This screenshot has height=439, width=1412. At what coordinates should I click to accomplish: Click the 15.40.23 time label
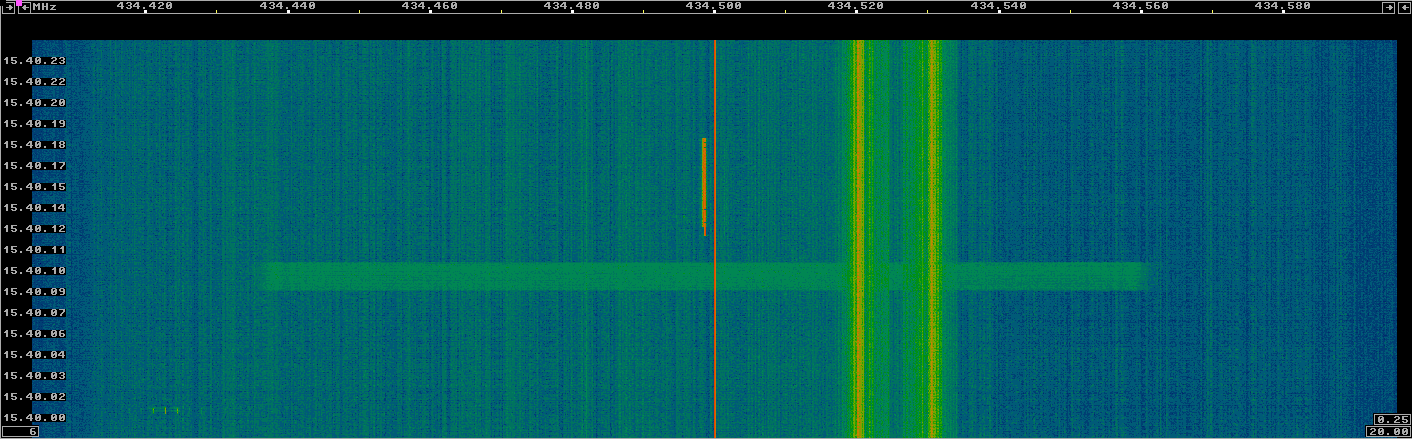tap(34, 60)
